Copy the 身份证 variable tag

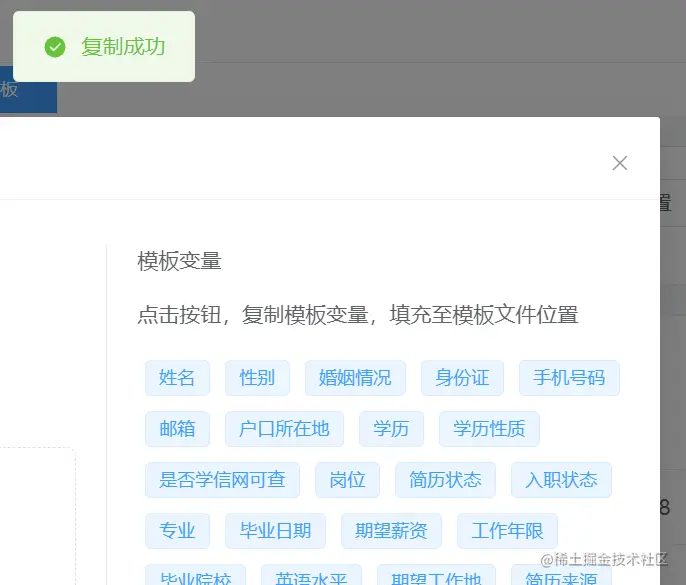(x=462, y=378)
